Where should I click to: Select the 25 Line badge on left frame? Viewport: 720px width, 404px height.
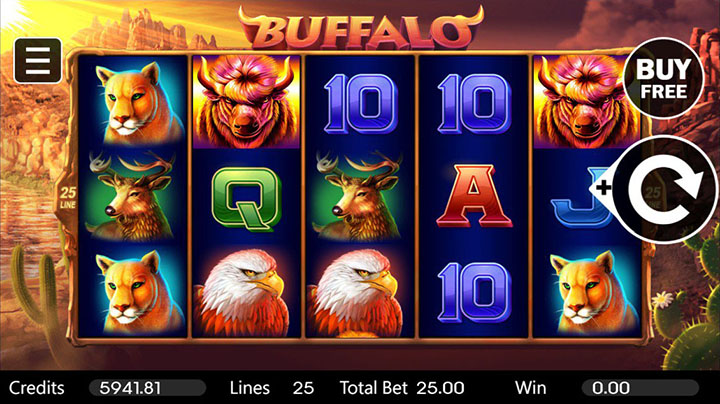[x=68, y=197]
